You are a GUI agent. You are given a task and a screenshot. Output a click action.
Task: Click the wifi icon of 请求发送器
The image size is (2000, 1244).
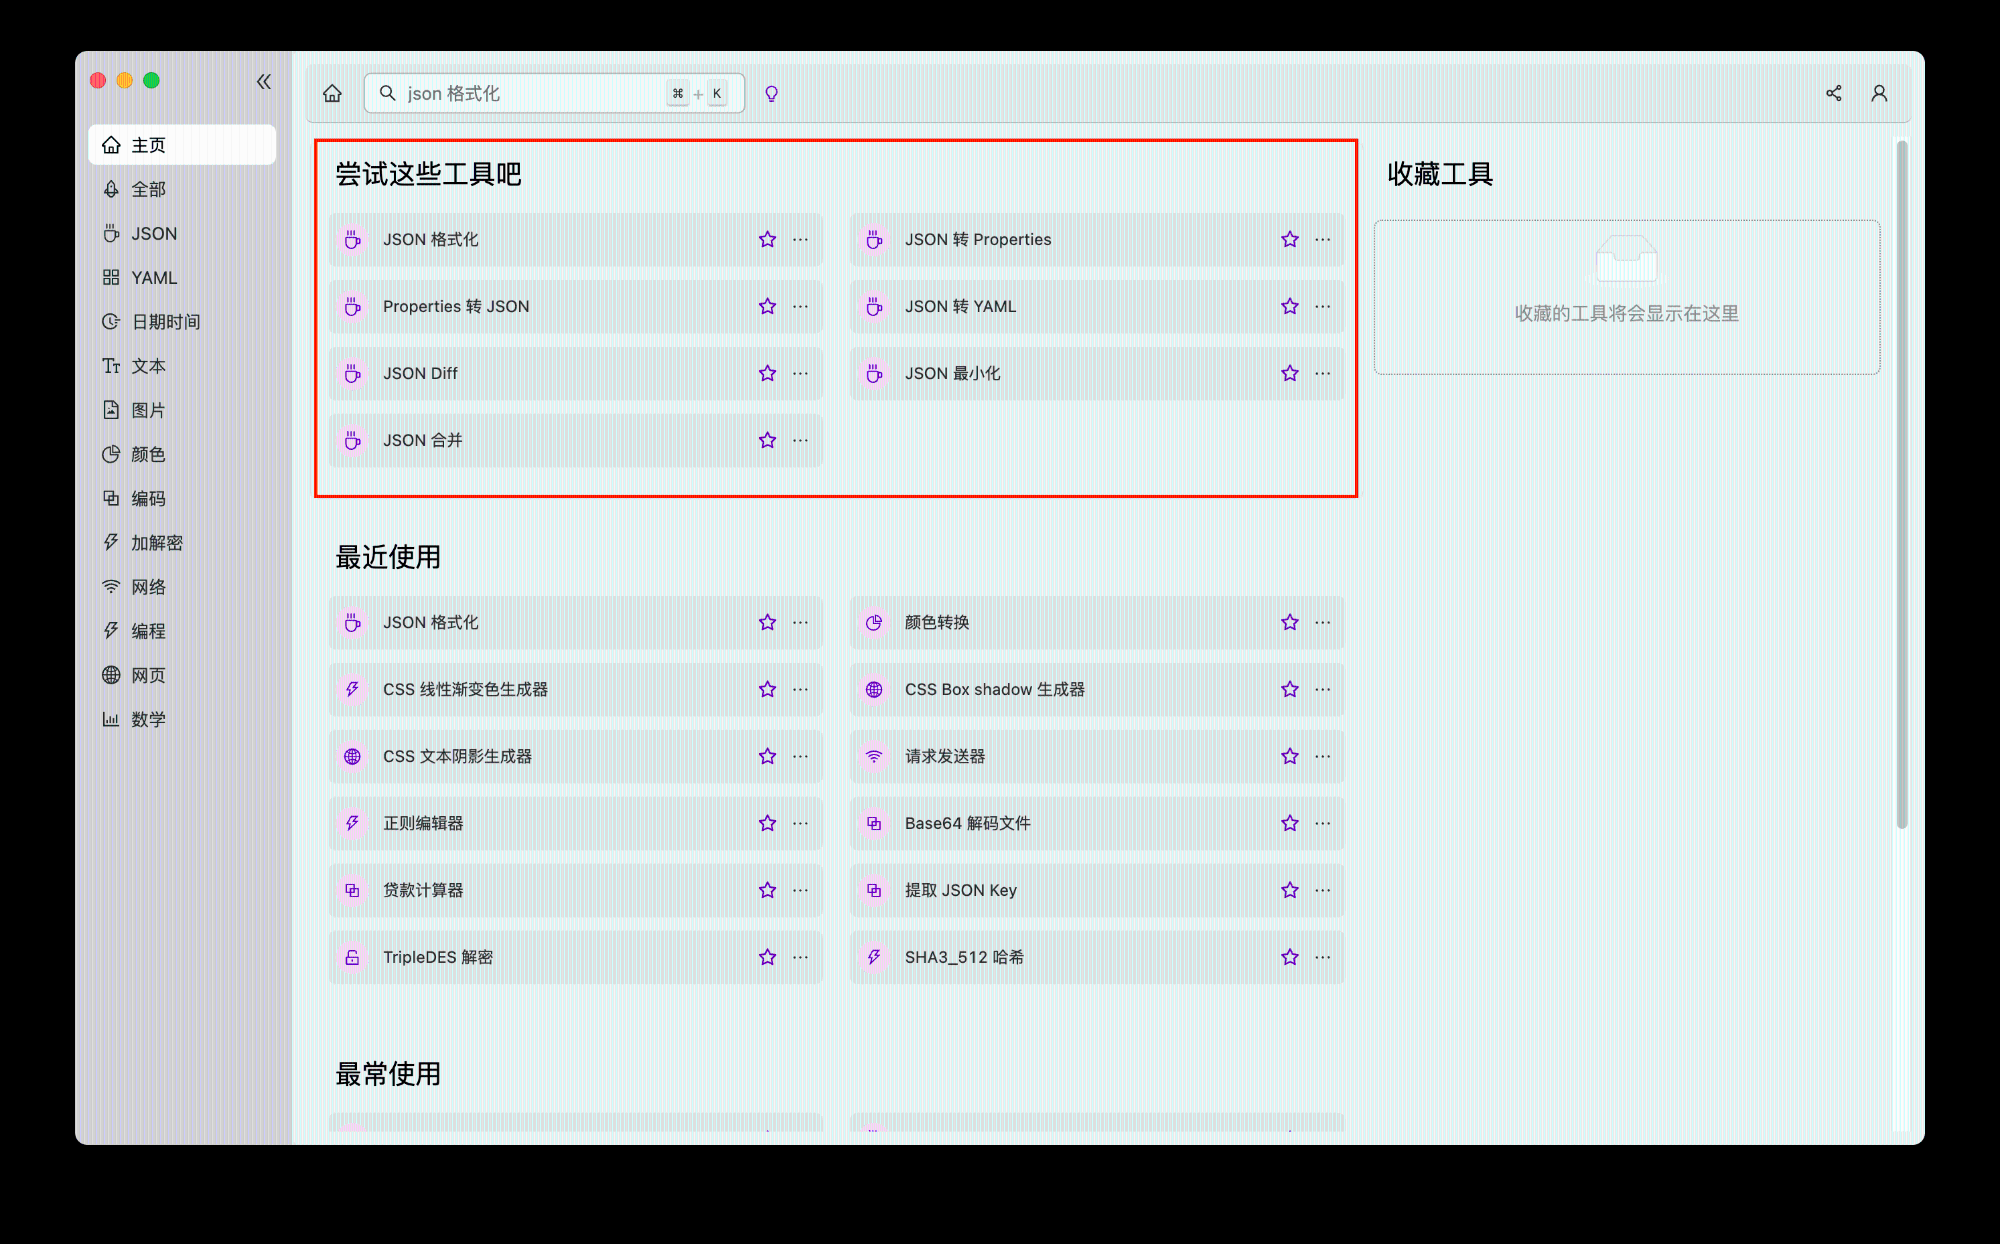(x=874, y=756)
